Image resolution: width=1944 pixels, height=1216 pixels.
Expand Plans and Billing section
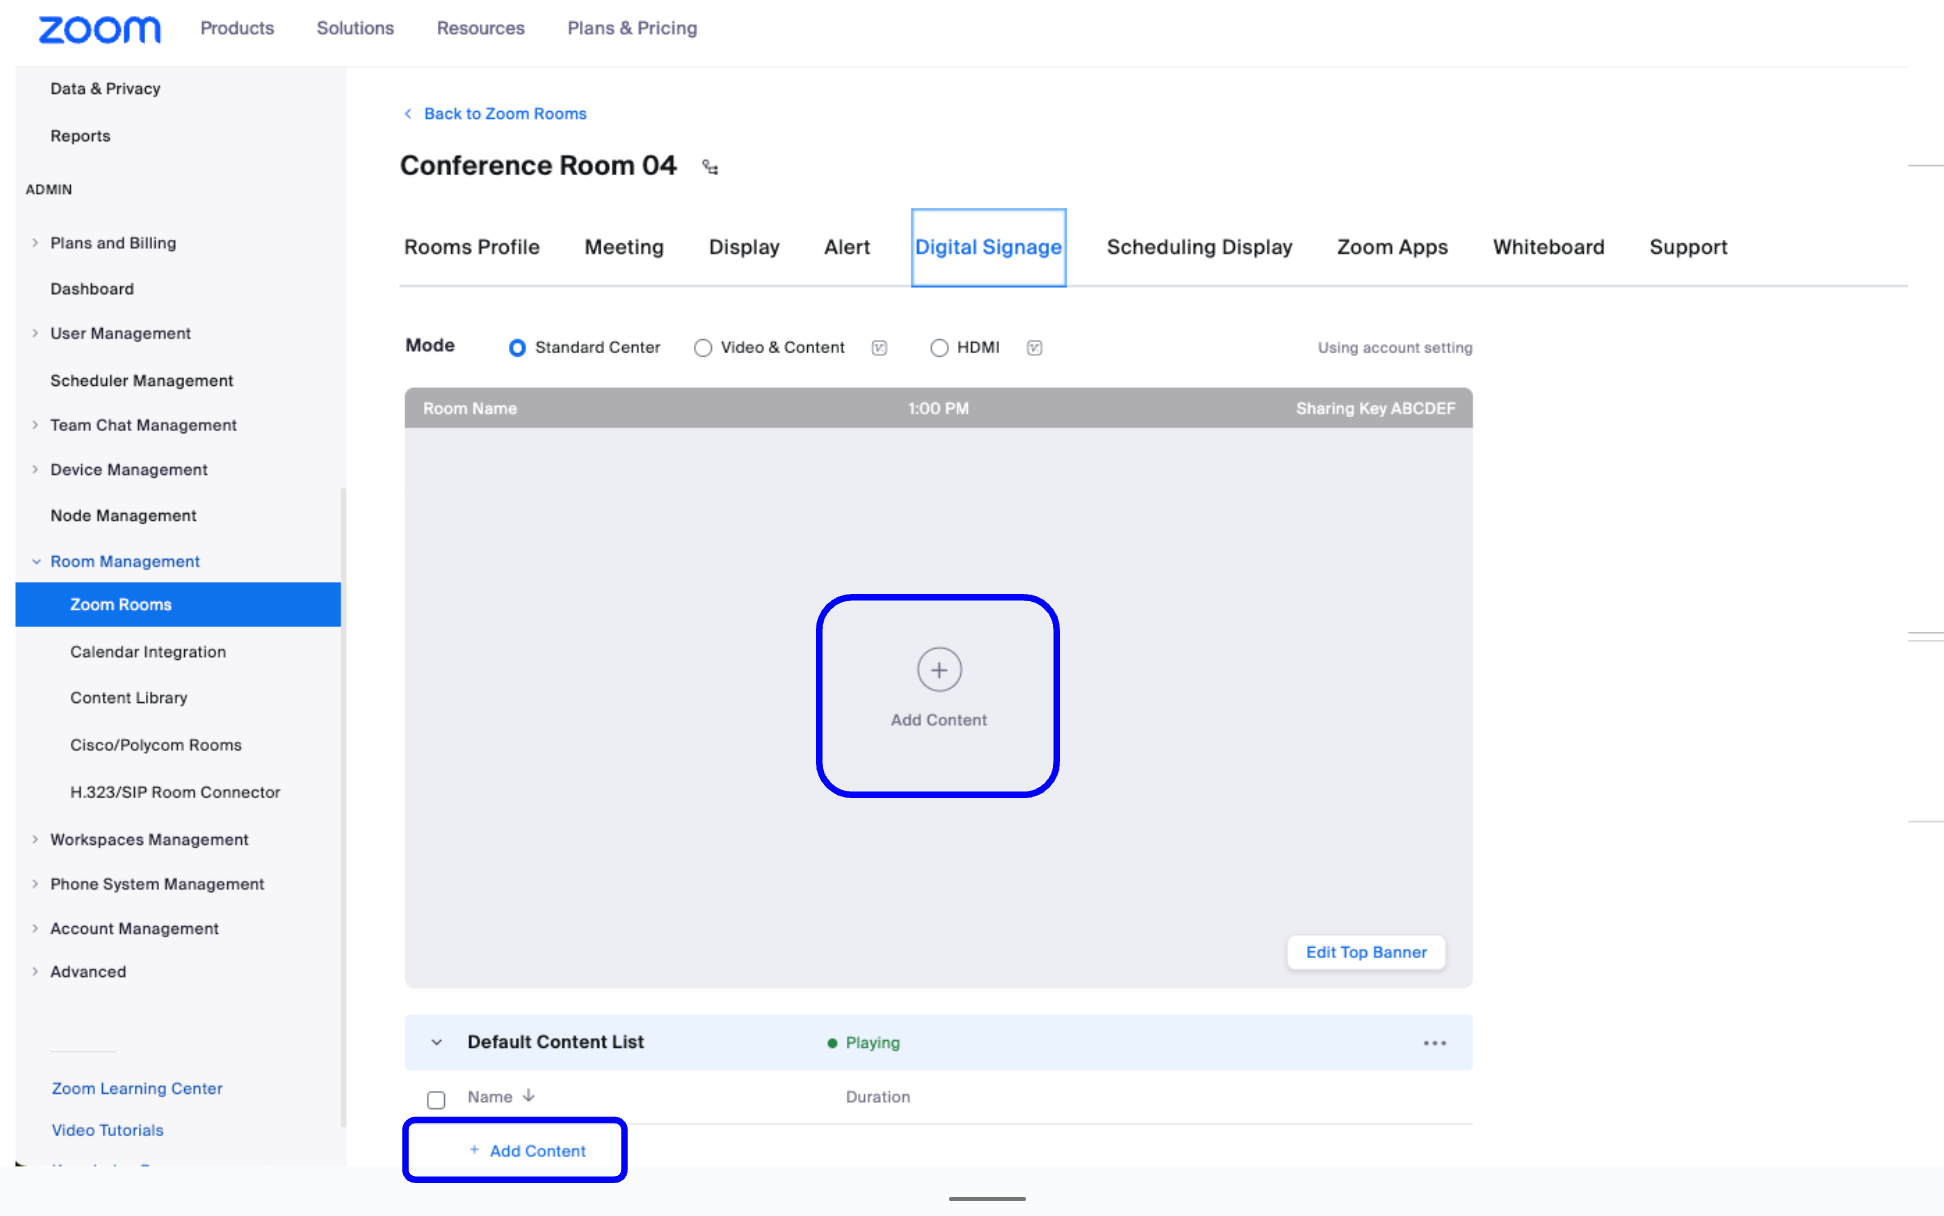(x=35, y=243)
